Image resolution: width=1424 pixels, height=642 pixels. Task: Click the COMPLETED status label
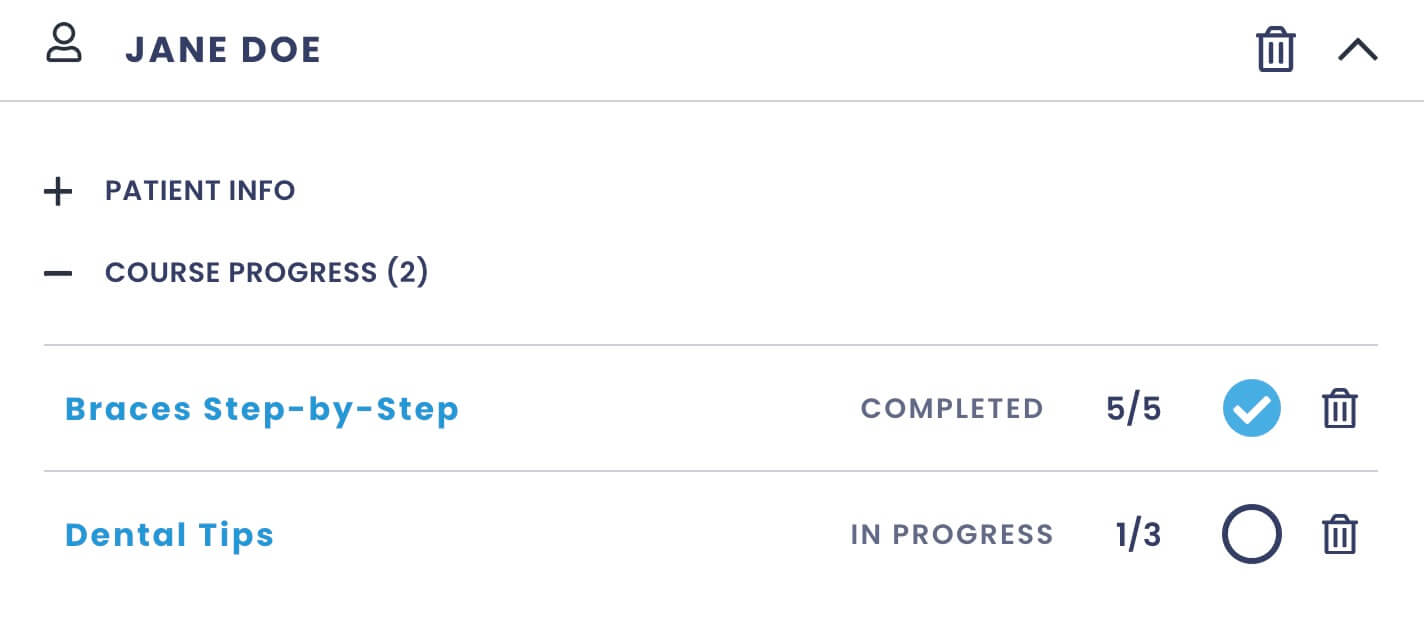(x=952, y=409)
